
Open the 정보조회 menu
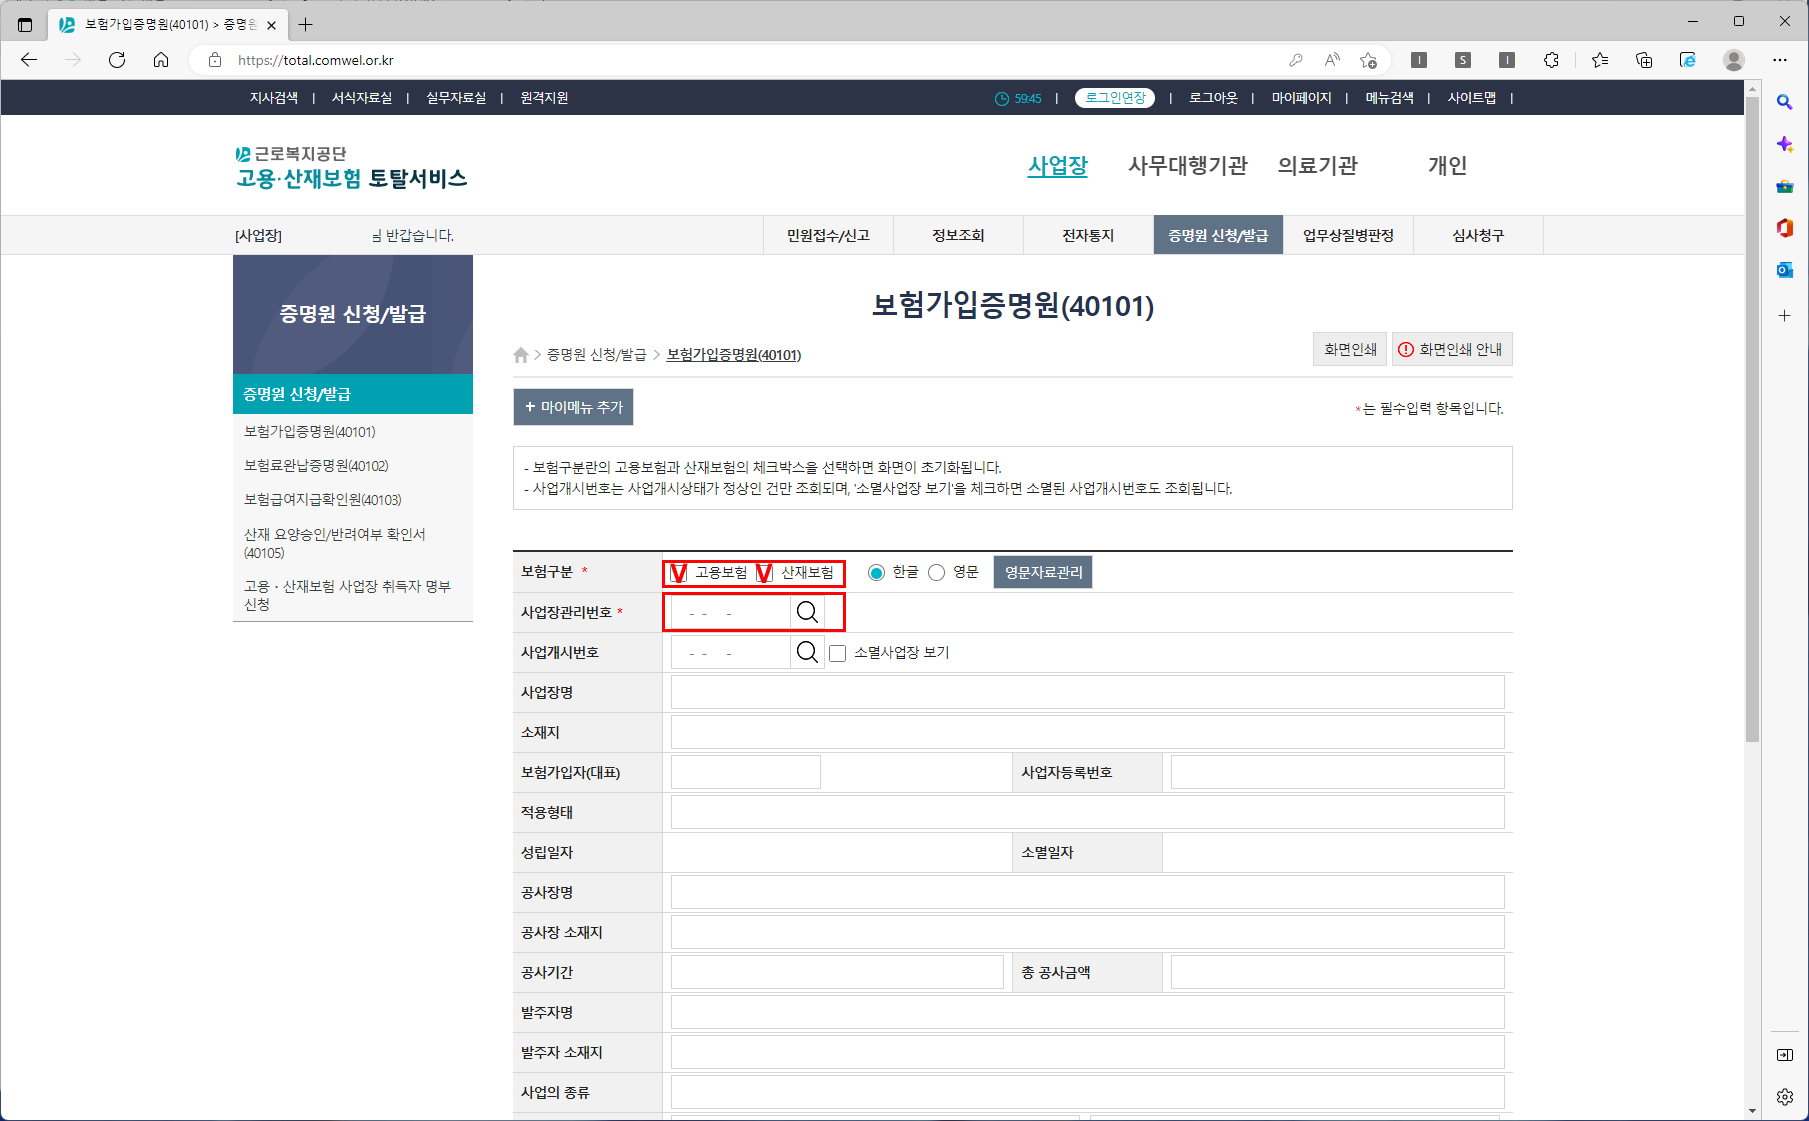958,235
